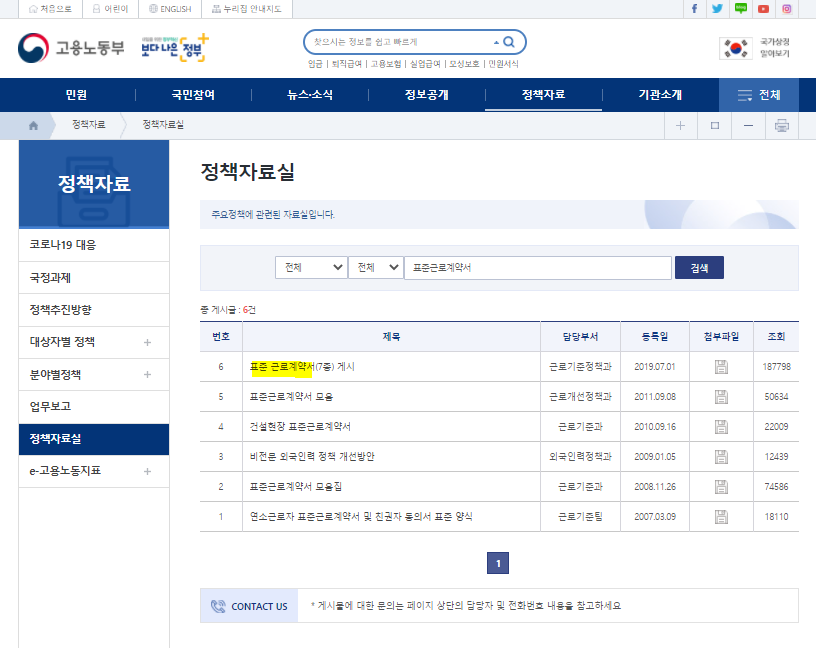Image resolution: width=816 pixels, height=648 pixels.
Task: Click the magnifier icon in the top search bar
Action: [508, 42]
